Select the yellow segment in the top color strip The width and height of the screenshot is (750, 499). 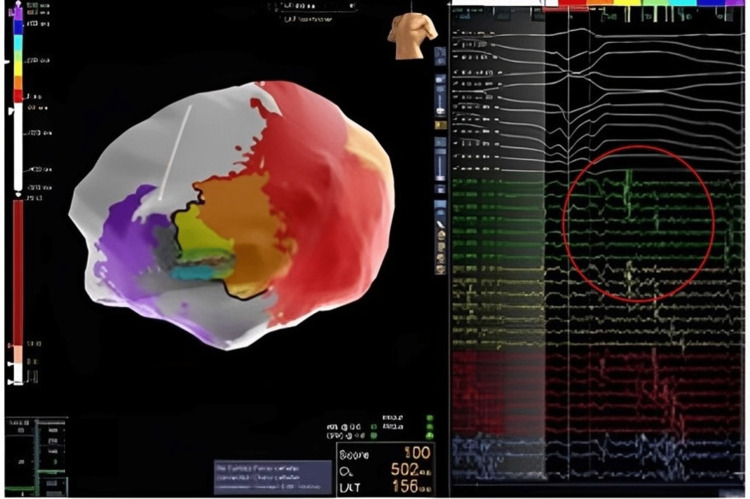coord(632,4)
